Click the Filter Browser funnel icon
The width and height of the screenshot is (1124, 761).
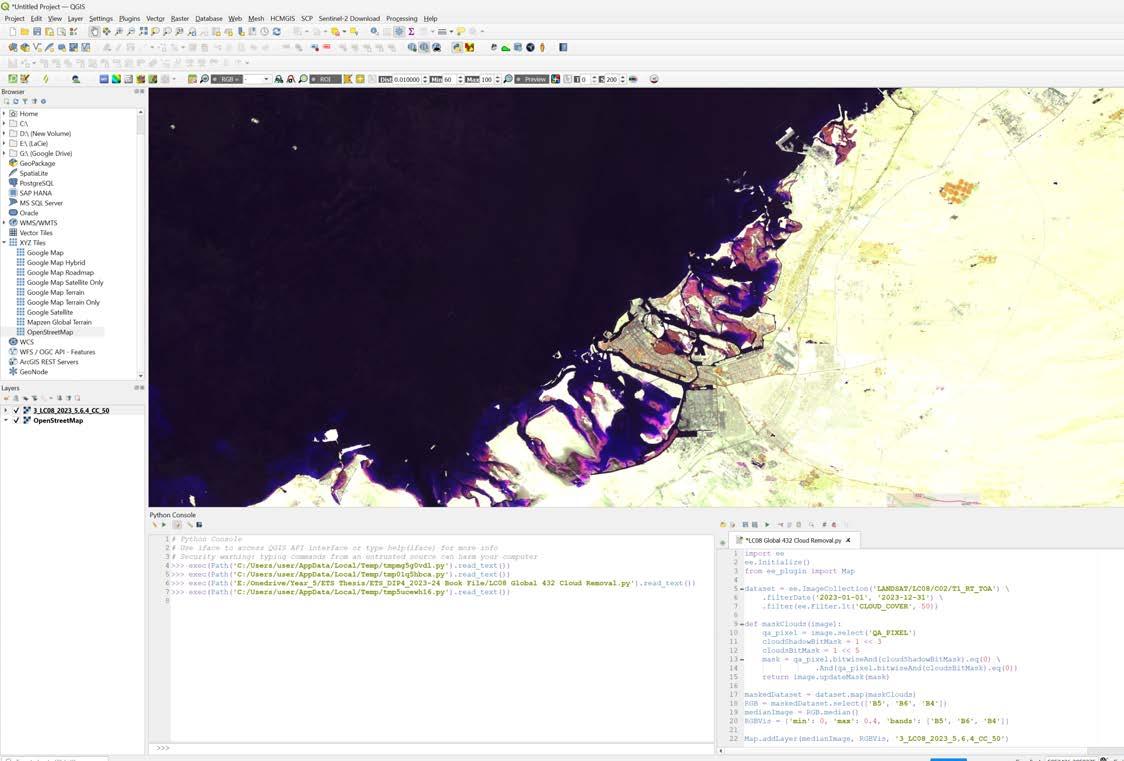[24, 101]
